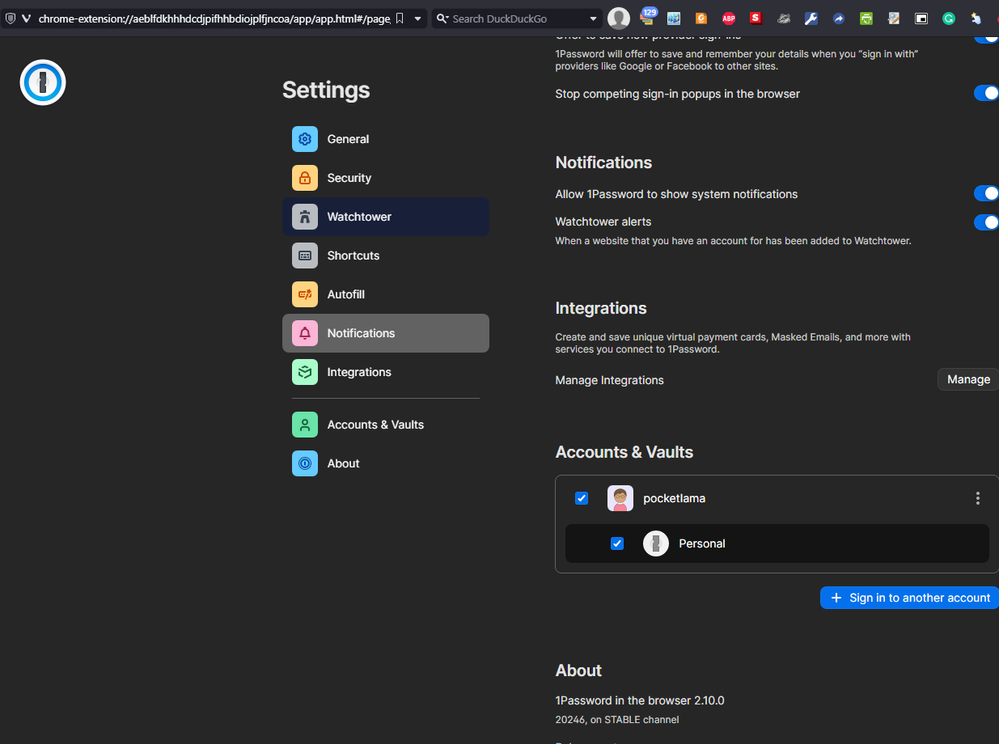Image resolution: width=999 pixels, height=744 pixels.
Task: Click the orange document extension icon
Action: [x=701, y=18]
